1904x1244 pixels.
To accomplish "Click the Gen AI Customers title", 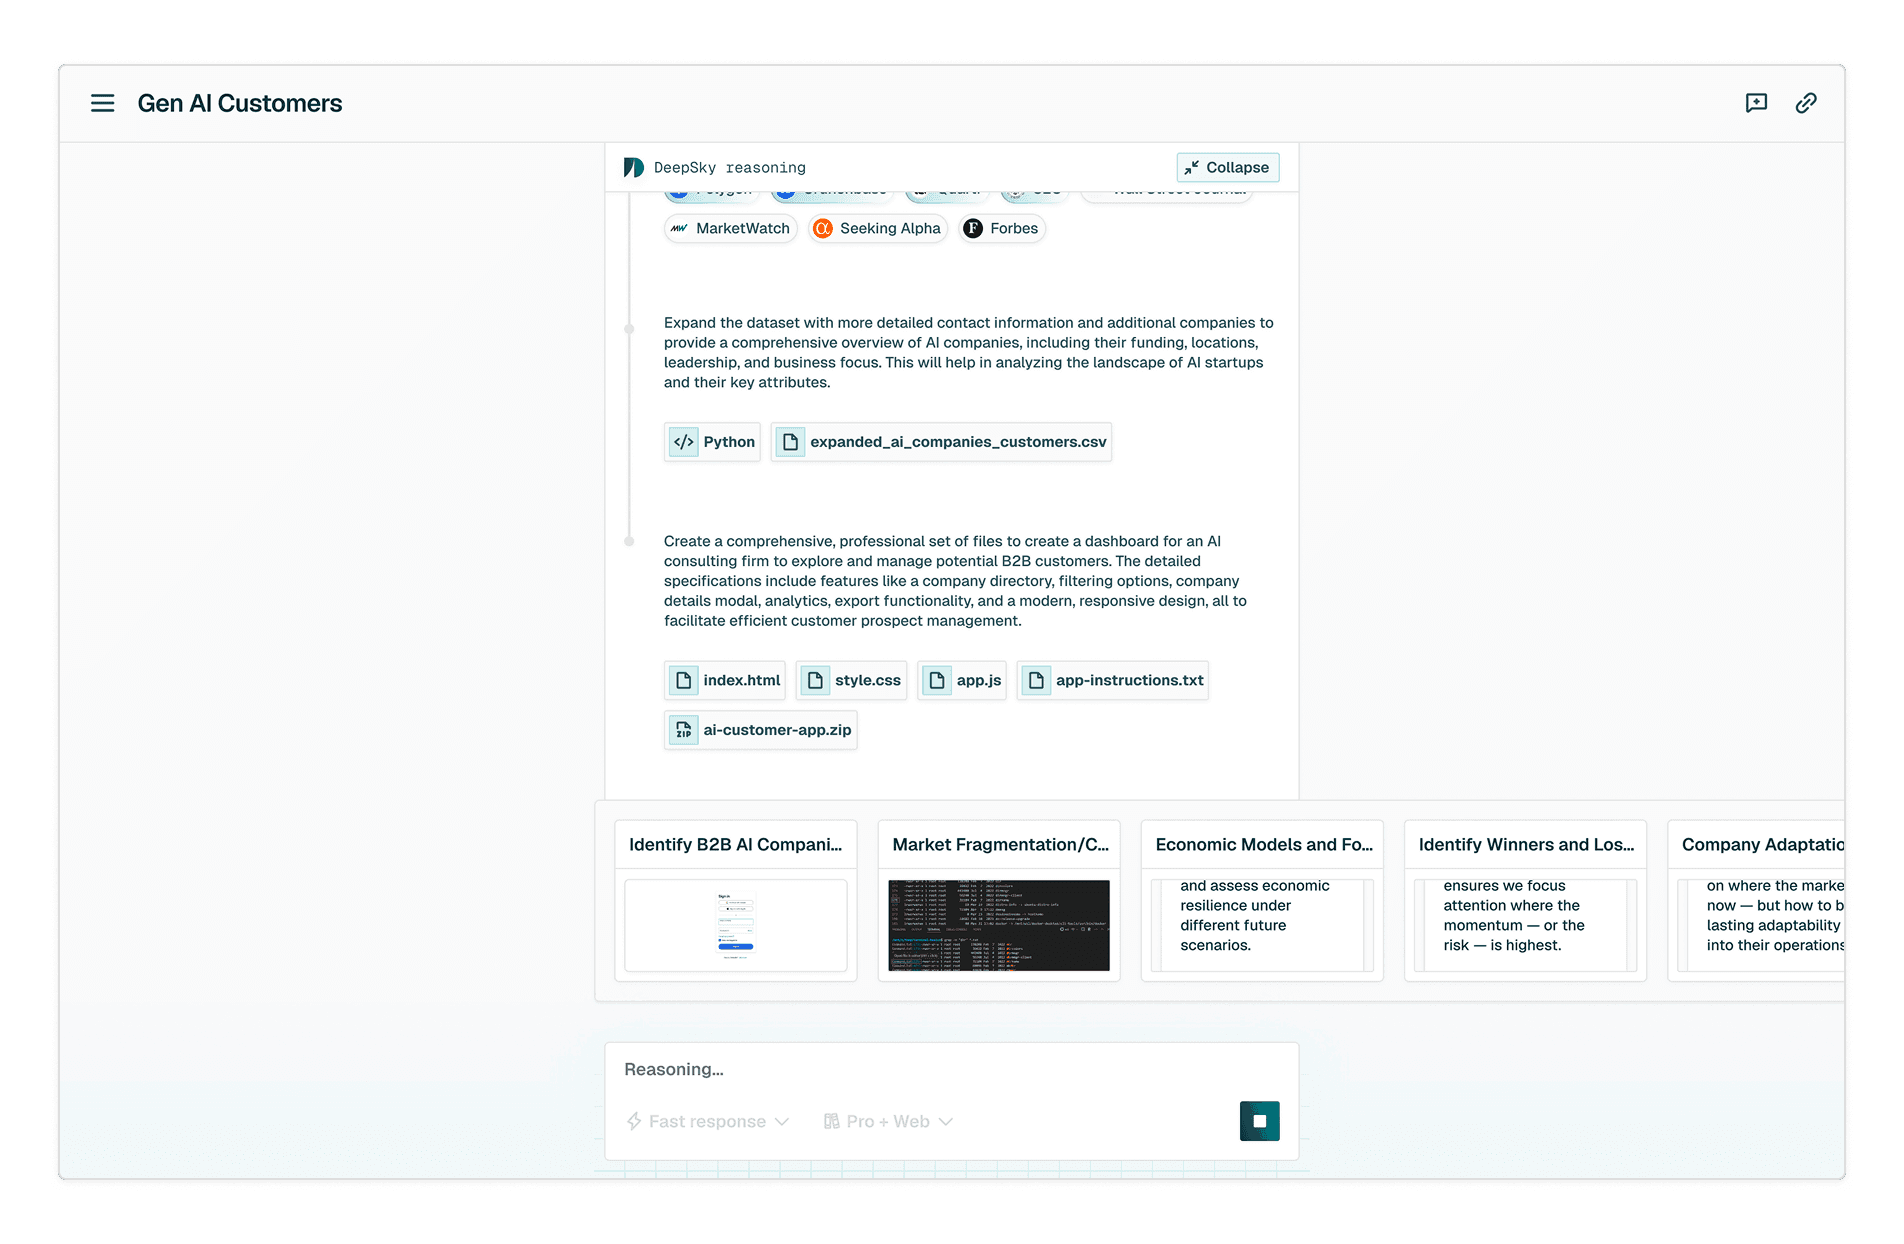I will (x=240, y=103).
